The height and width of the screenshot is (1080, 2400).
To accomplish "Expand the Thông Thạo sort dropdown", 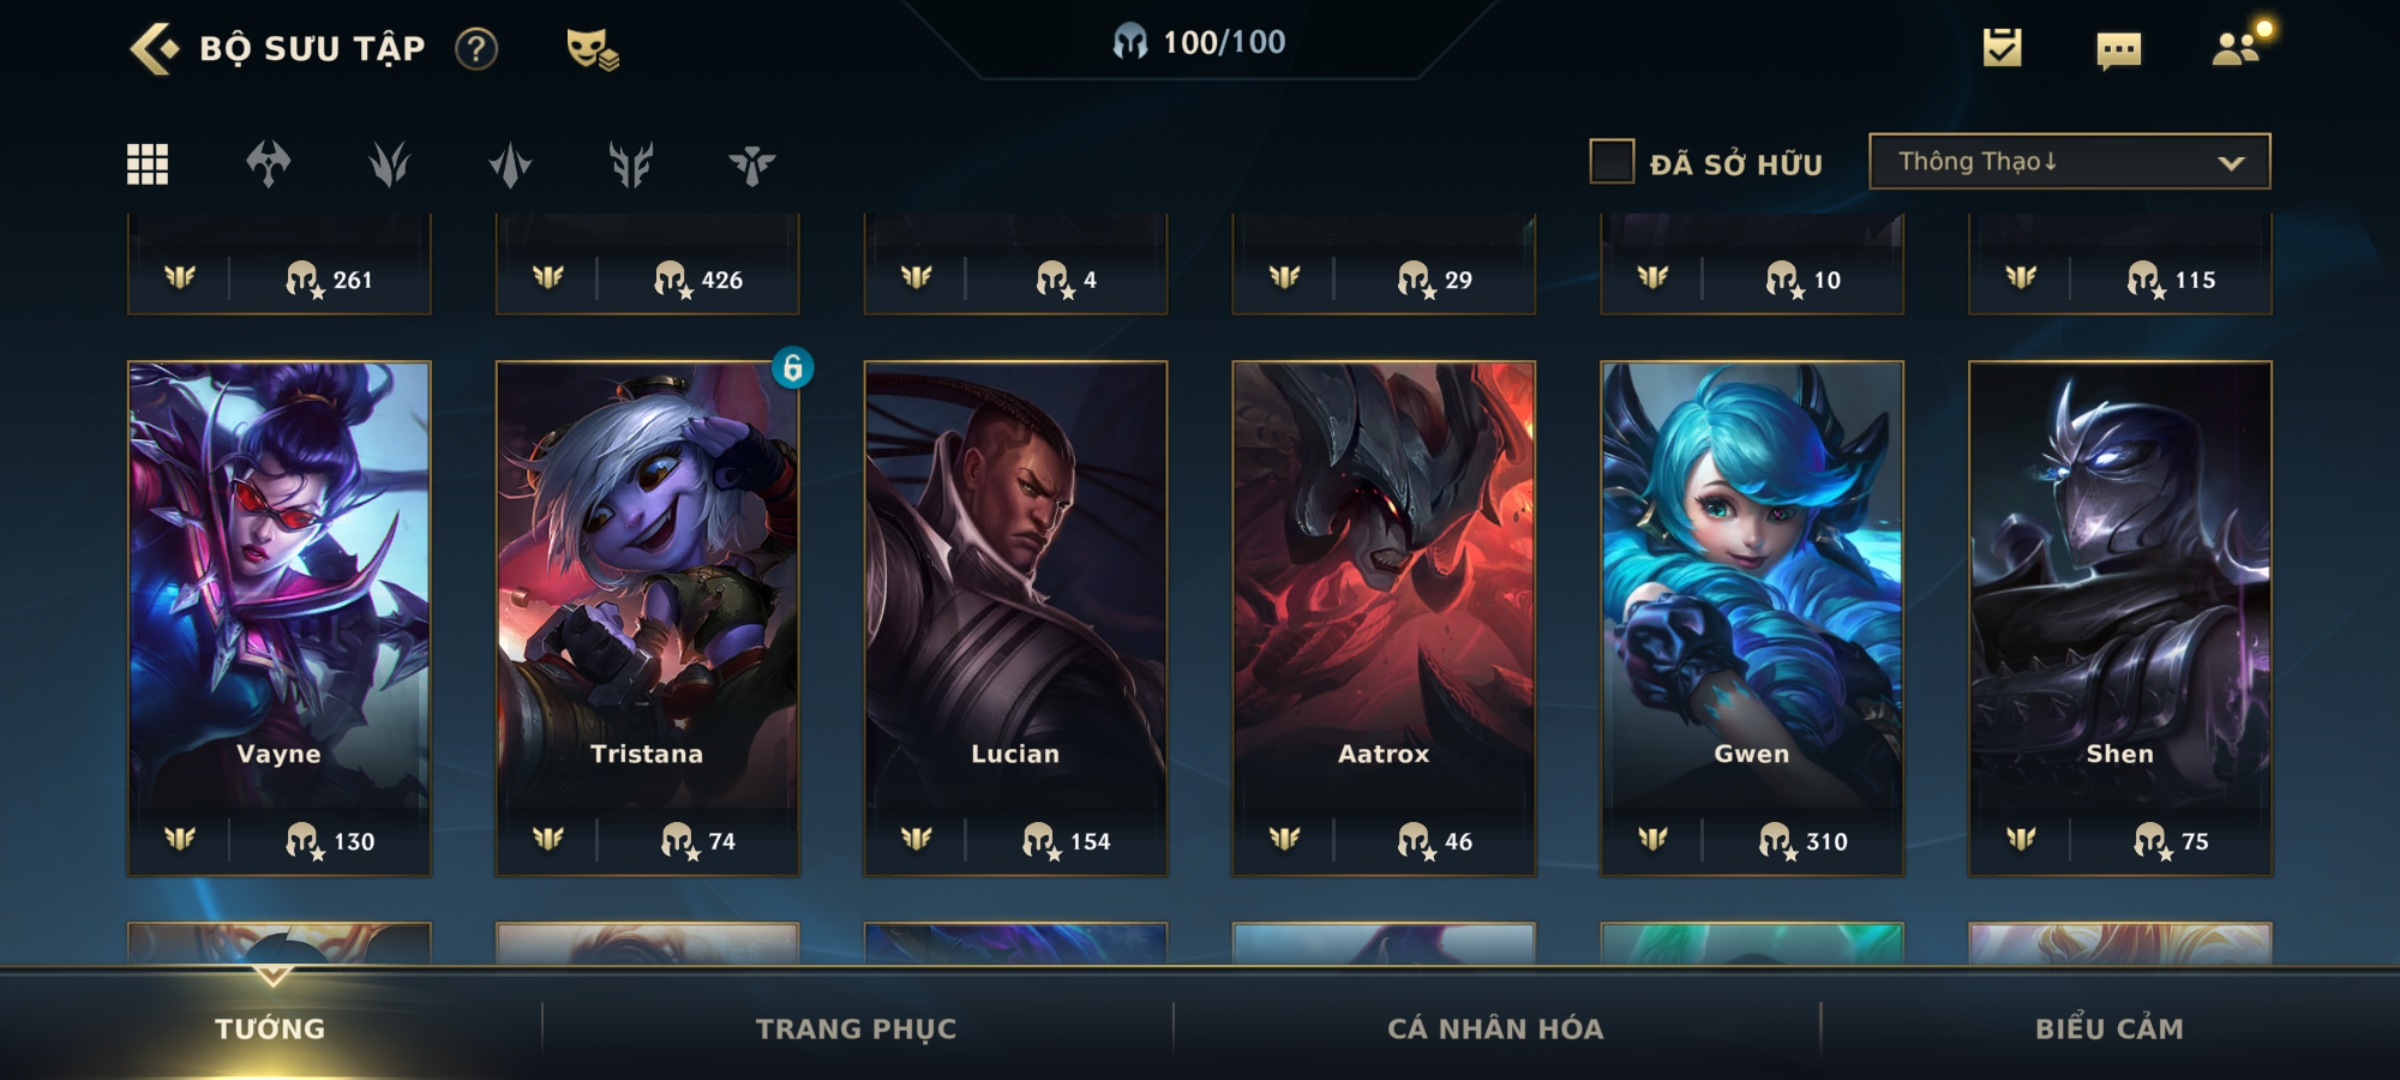I will point(2069,161).
